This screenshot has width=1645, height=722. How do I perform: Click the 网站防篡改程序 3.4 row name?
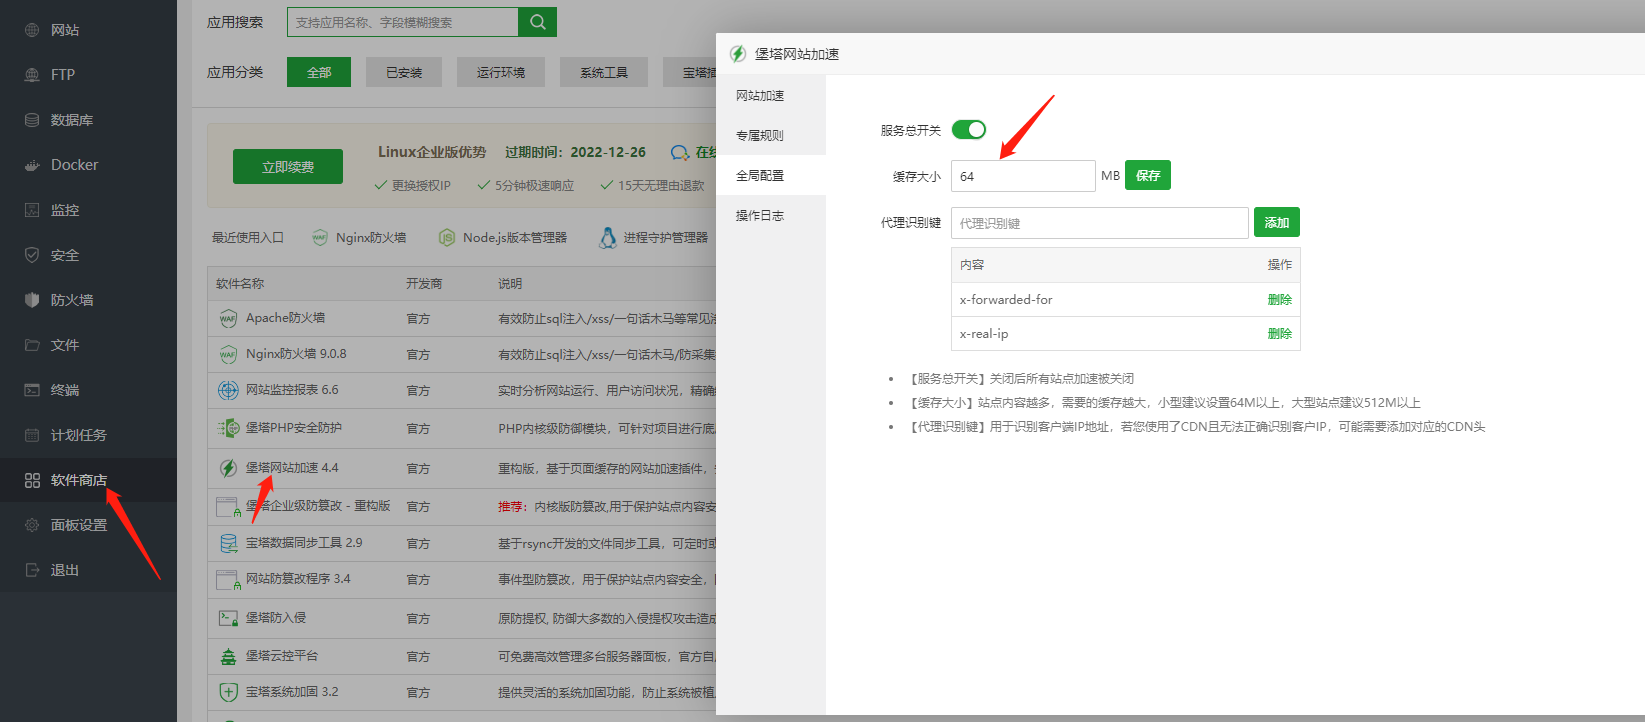pyautogui.click(x=298, y=579)
